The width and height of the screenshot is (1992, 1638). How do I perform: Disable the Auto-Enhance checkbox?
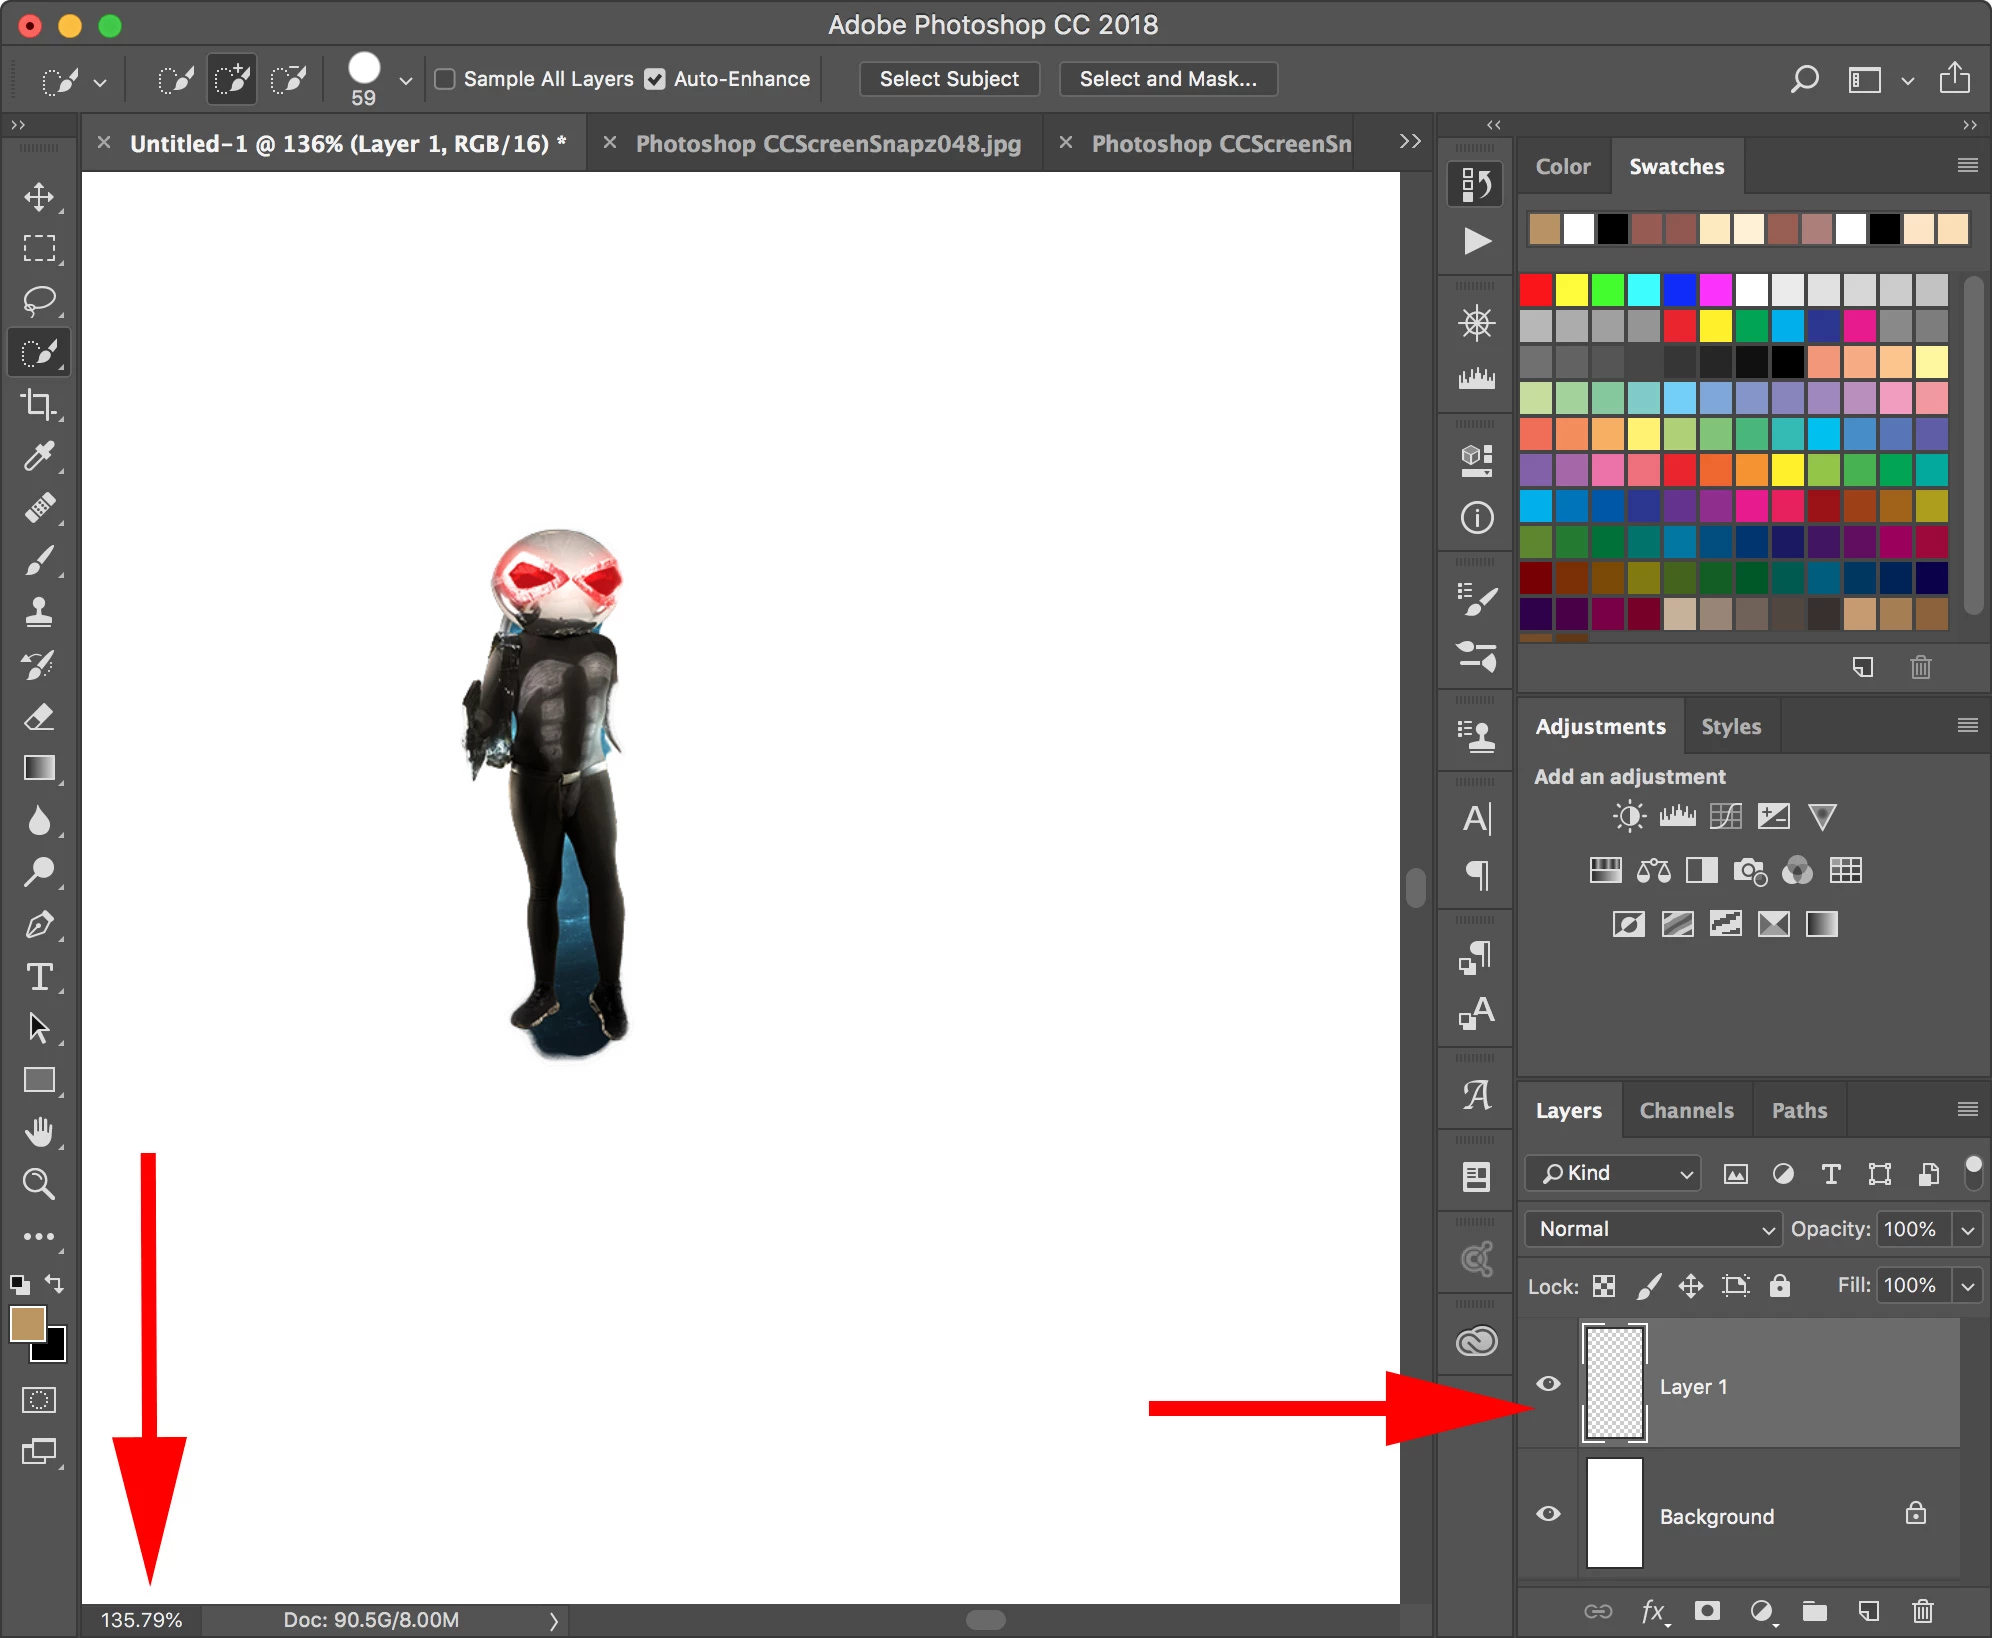coord(655,79)
